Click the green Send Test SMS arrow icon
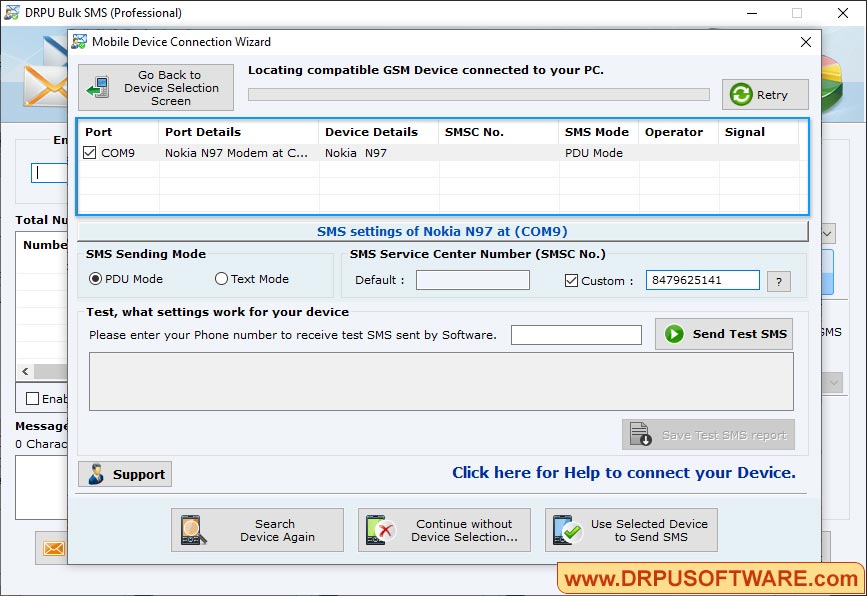 pyautogui.click(x=671, y=334)
